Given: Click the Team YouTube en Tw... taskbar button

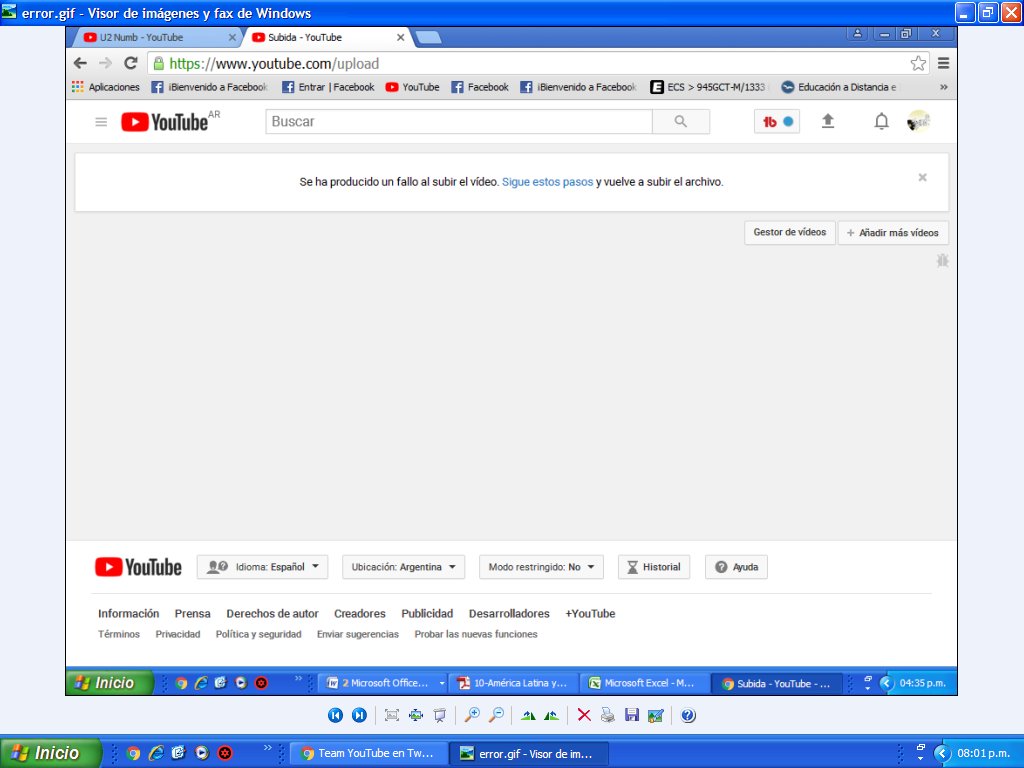Looking at the screenshot, I should click(x=369, y=753).
